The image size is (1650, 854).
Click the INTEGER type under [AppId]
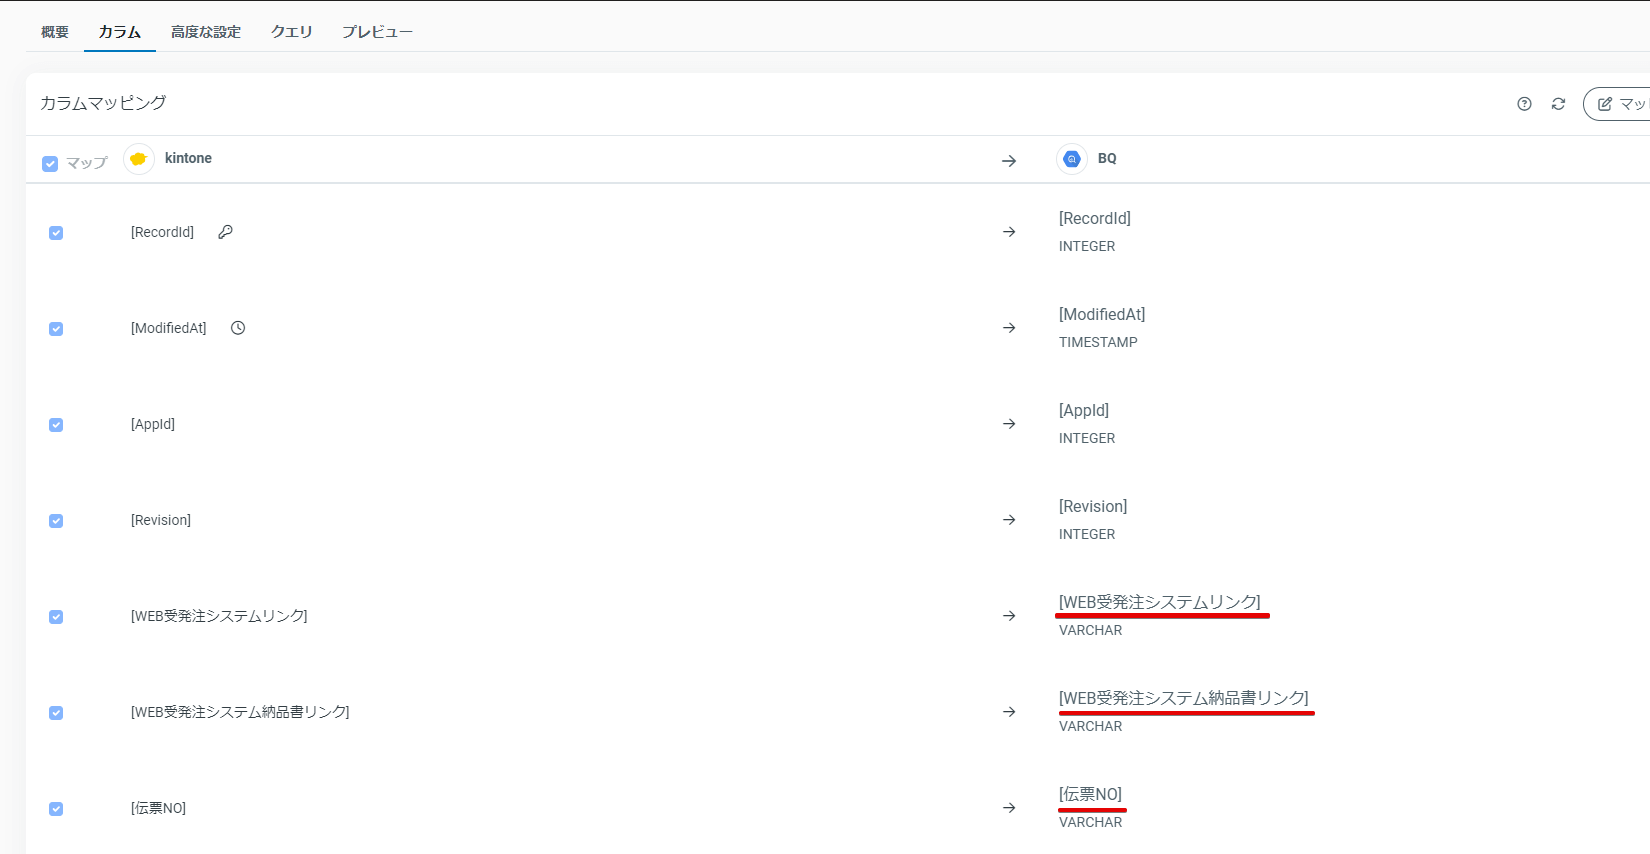(1087, 438)
